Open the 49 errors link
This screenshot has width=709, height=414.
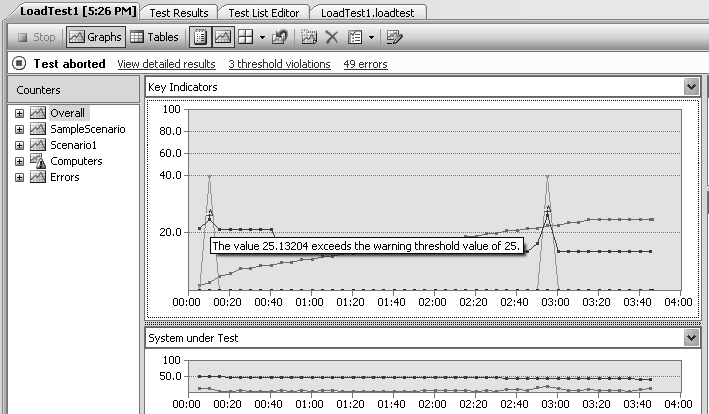click(365, 64)
